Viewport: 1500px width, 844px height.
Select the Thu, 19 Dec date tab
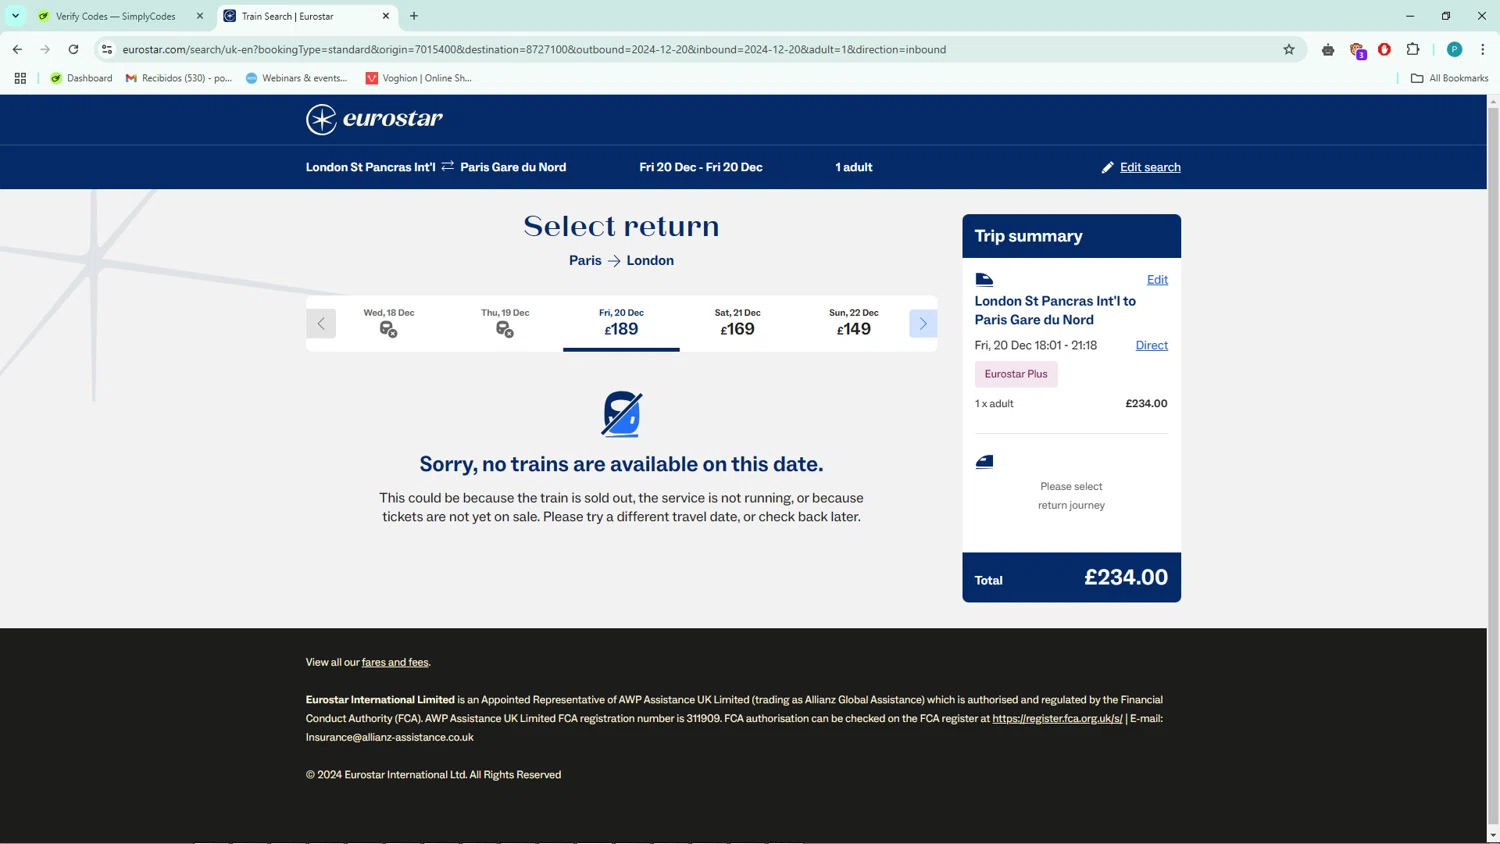coord(505,323)
